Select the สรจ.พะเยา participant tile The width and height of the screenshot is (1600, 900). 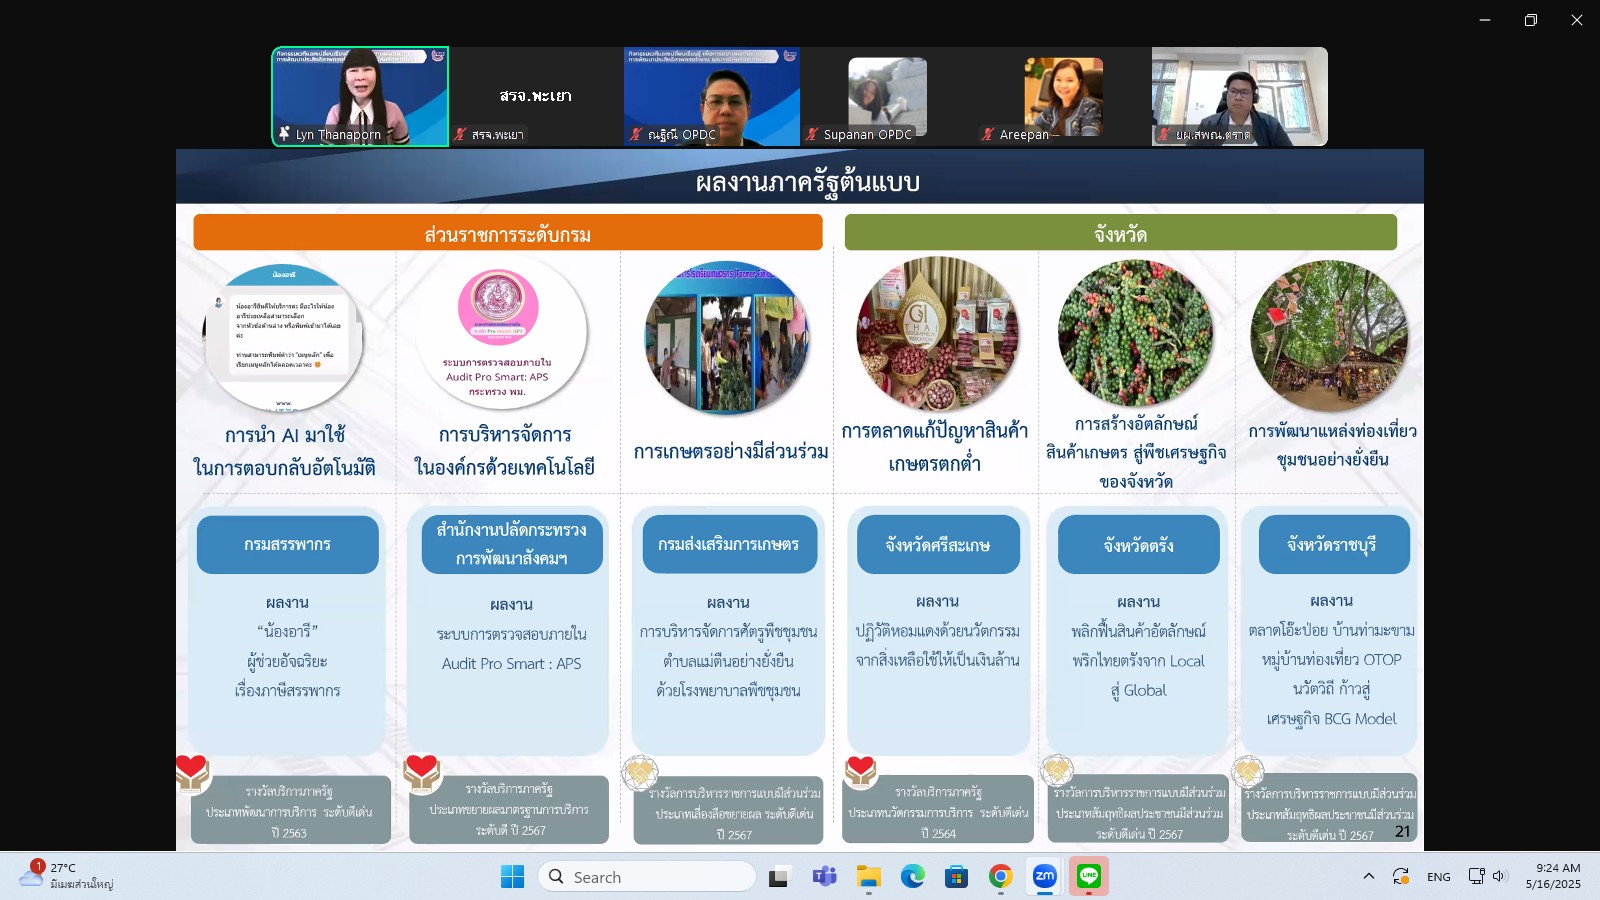pyautogui.click(x=536, y=96)
